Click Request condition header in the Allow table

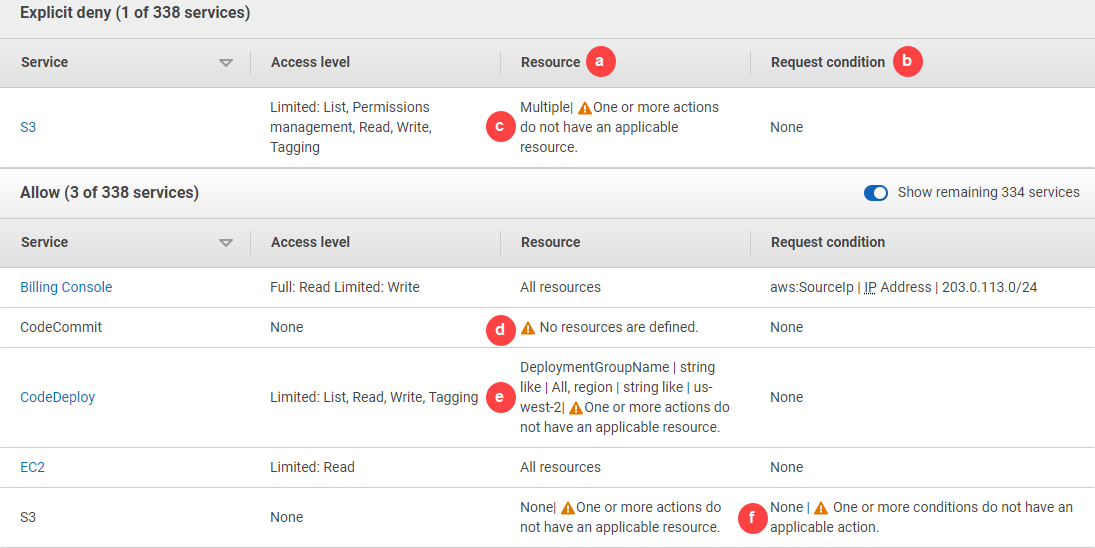point(827,242)
